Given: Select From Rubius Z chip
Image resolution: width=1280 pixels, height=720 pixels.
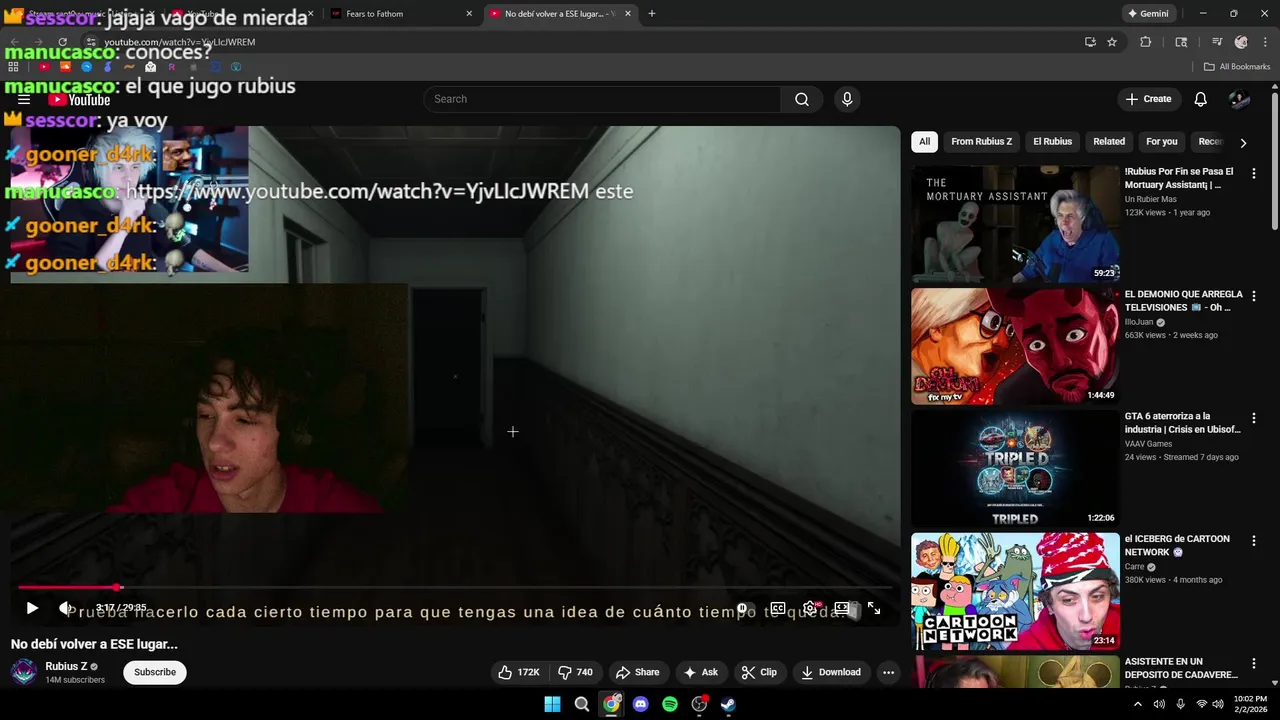Looking at the screenshot, I should pyautogui.click(x=981, y=141).
